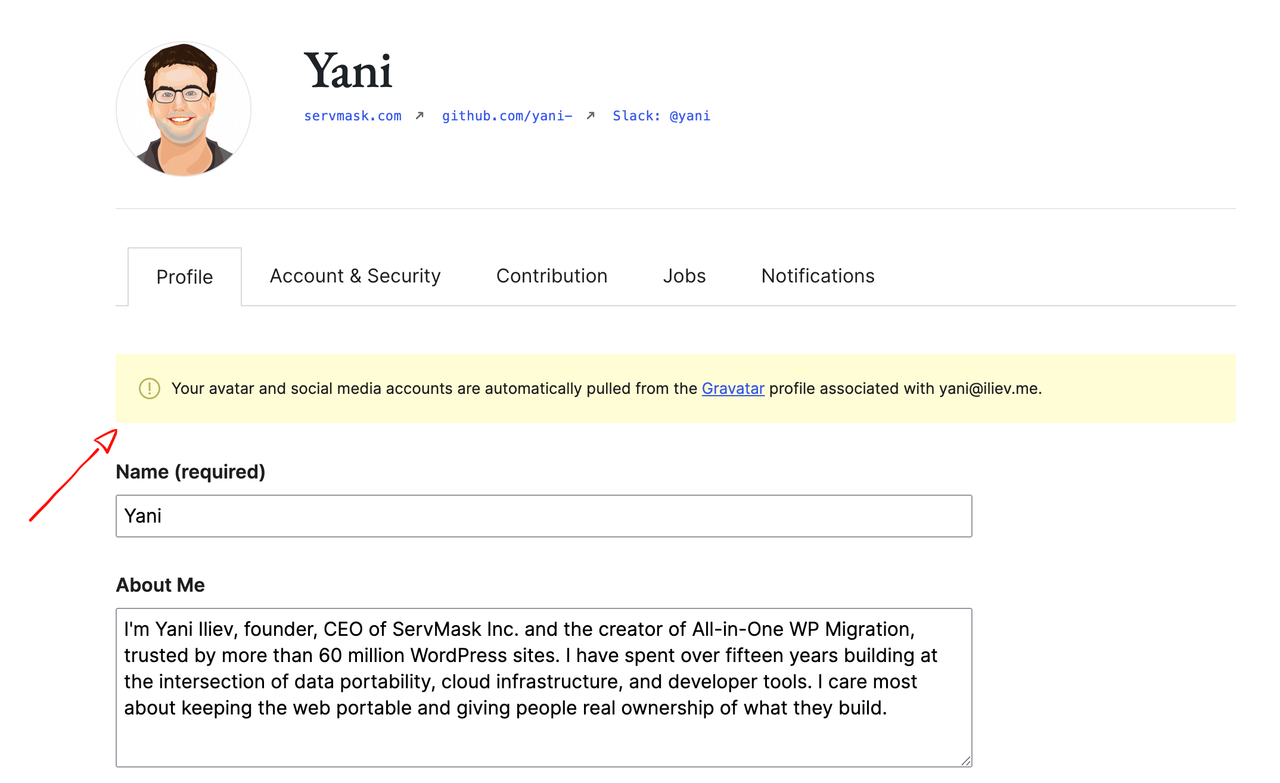Click the About Me label

point(160,585)
